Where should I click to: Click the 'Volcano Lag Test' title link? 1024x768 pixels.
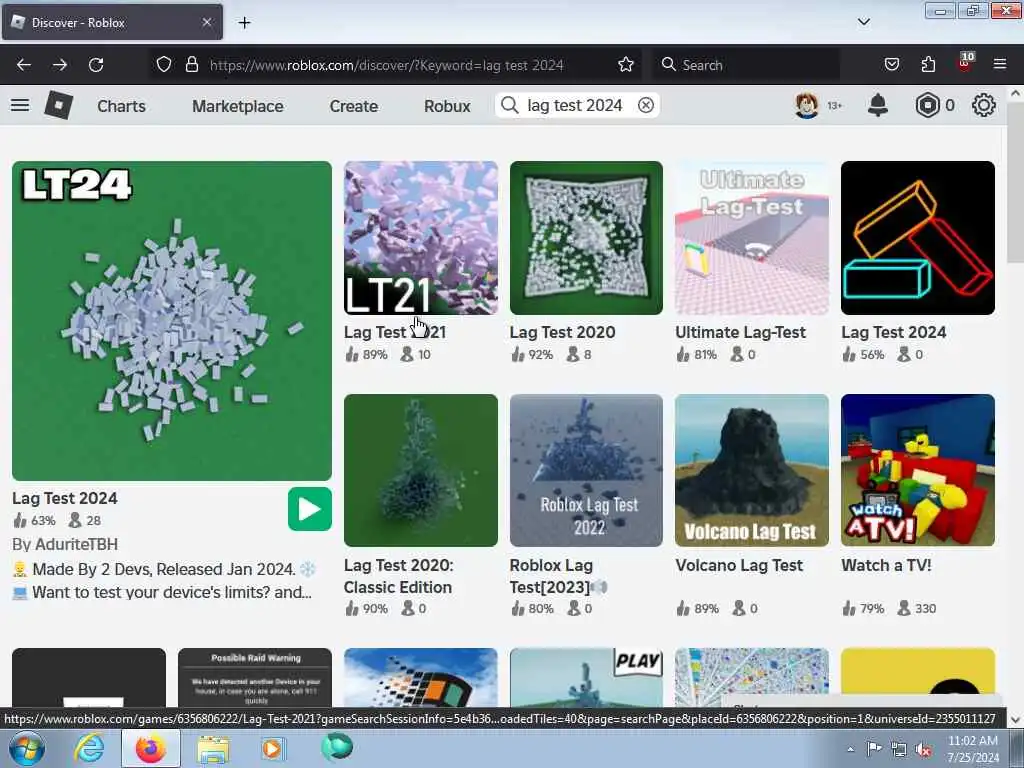(x=739, y=566)
